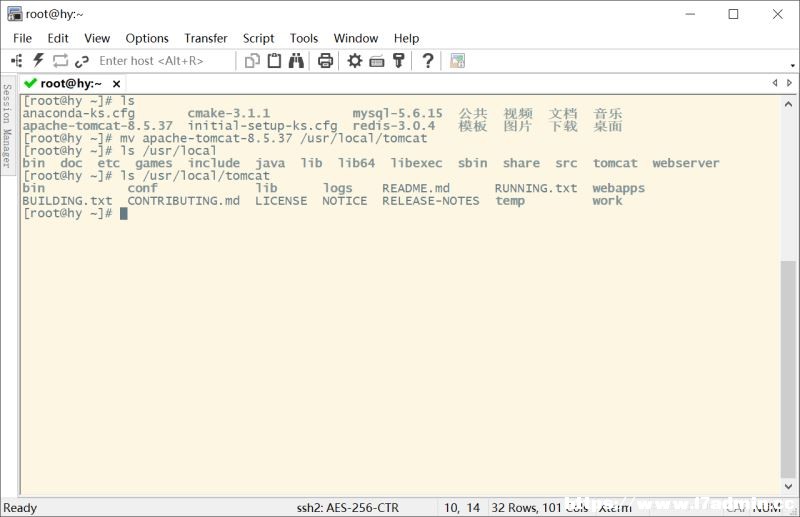Screen dimensions: 800x517
Task: Open the Script menu
Action: 258,38
